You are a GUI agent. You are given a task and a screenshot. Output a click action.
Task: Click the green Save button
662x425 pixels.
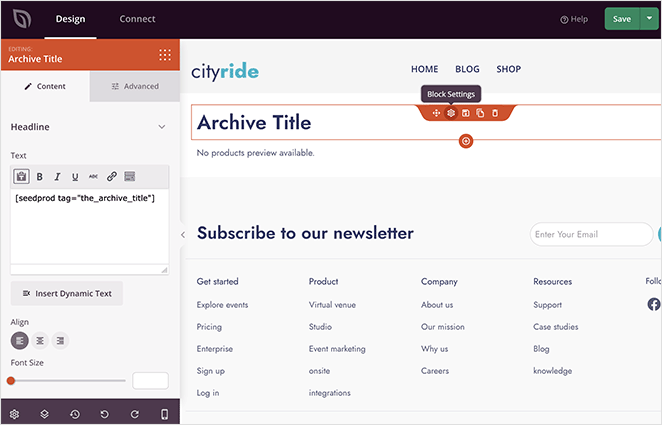[621, 19]
